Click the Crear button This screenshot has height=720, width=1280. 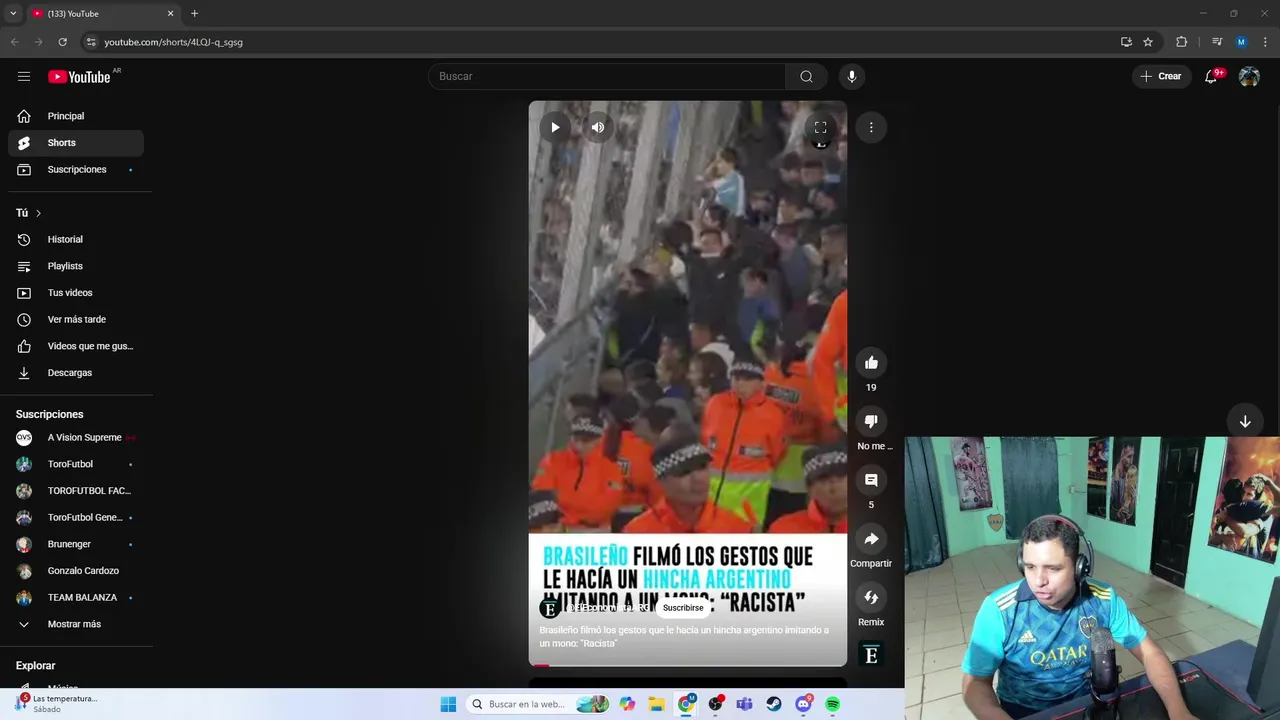(x=1162, y=76)
